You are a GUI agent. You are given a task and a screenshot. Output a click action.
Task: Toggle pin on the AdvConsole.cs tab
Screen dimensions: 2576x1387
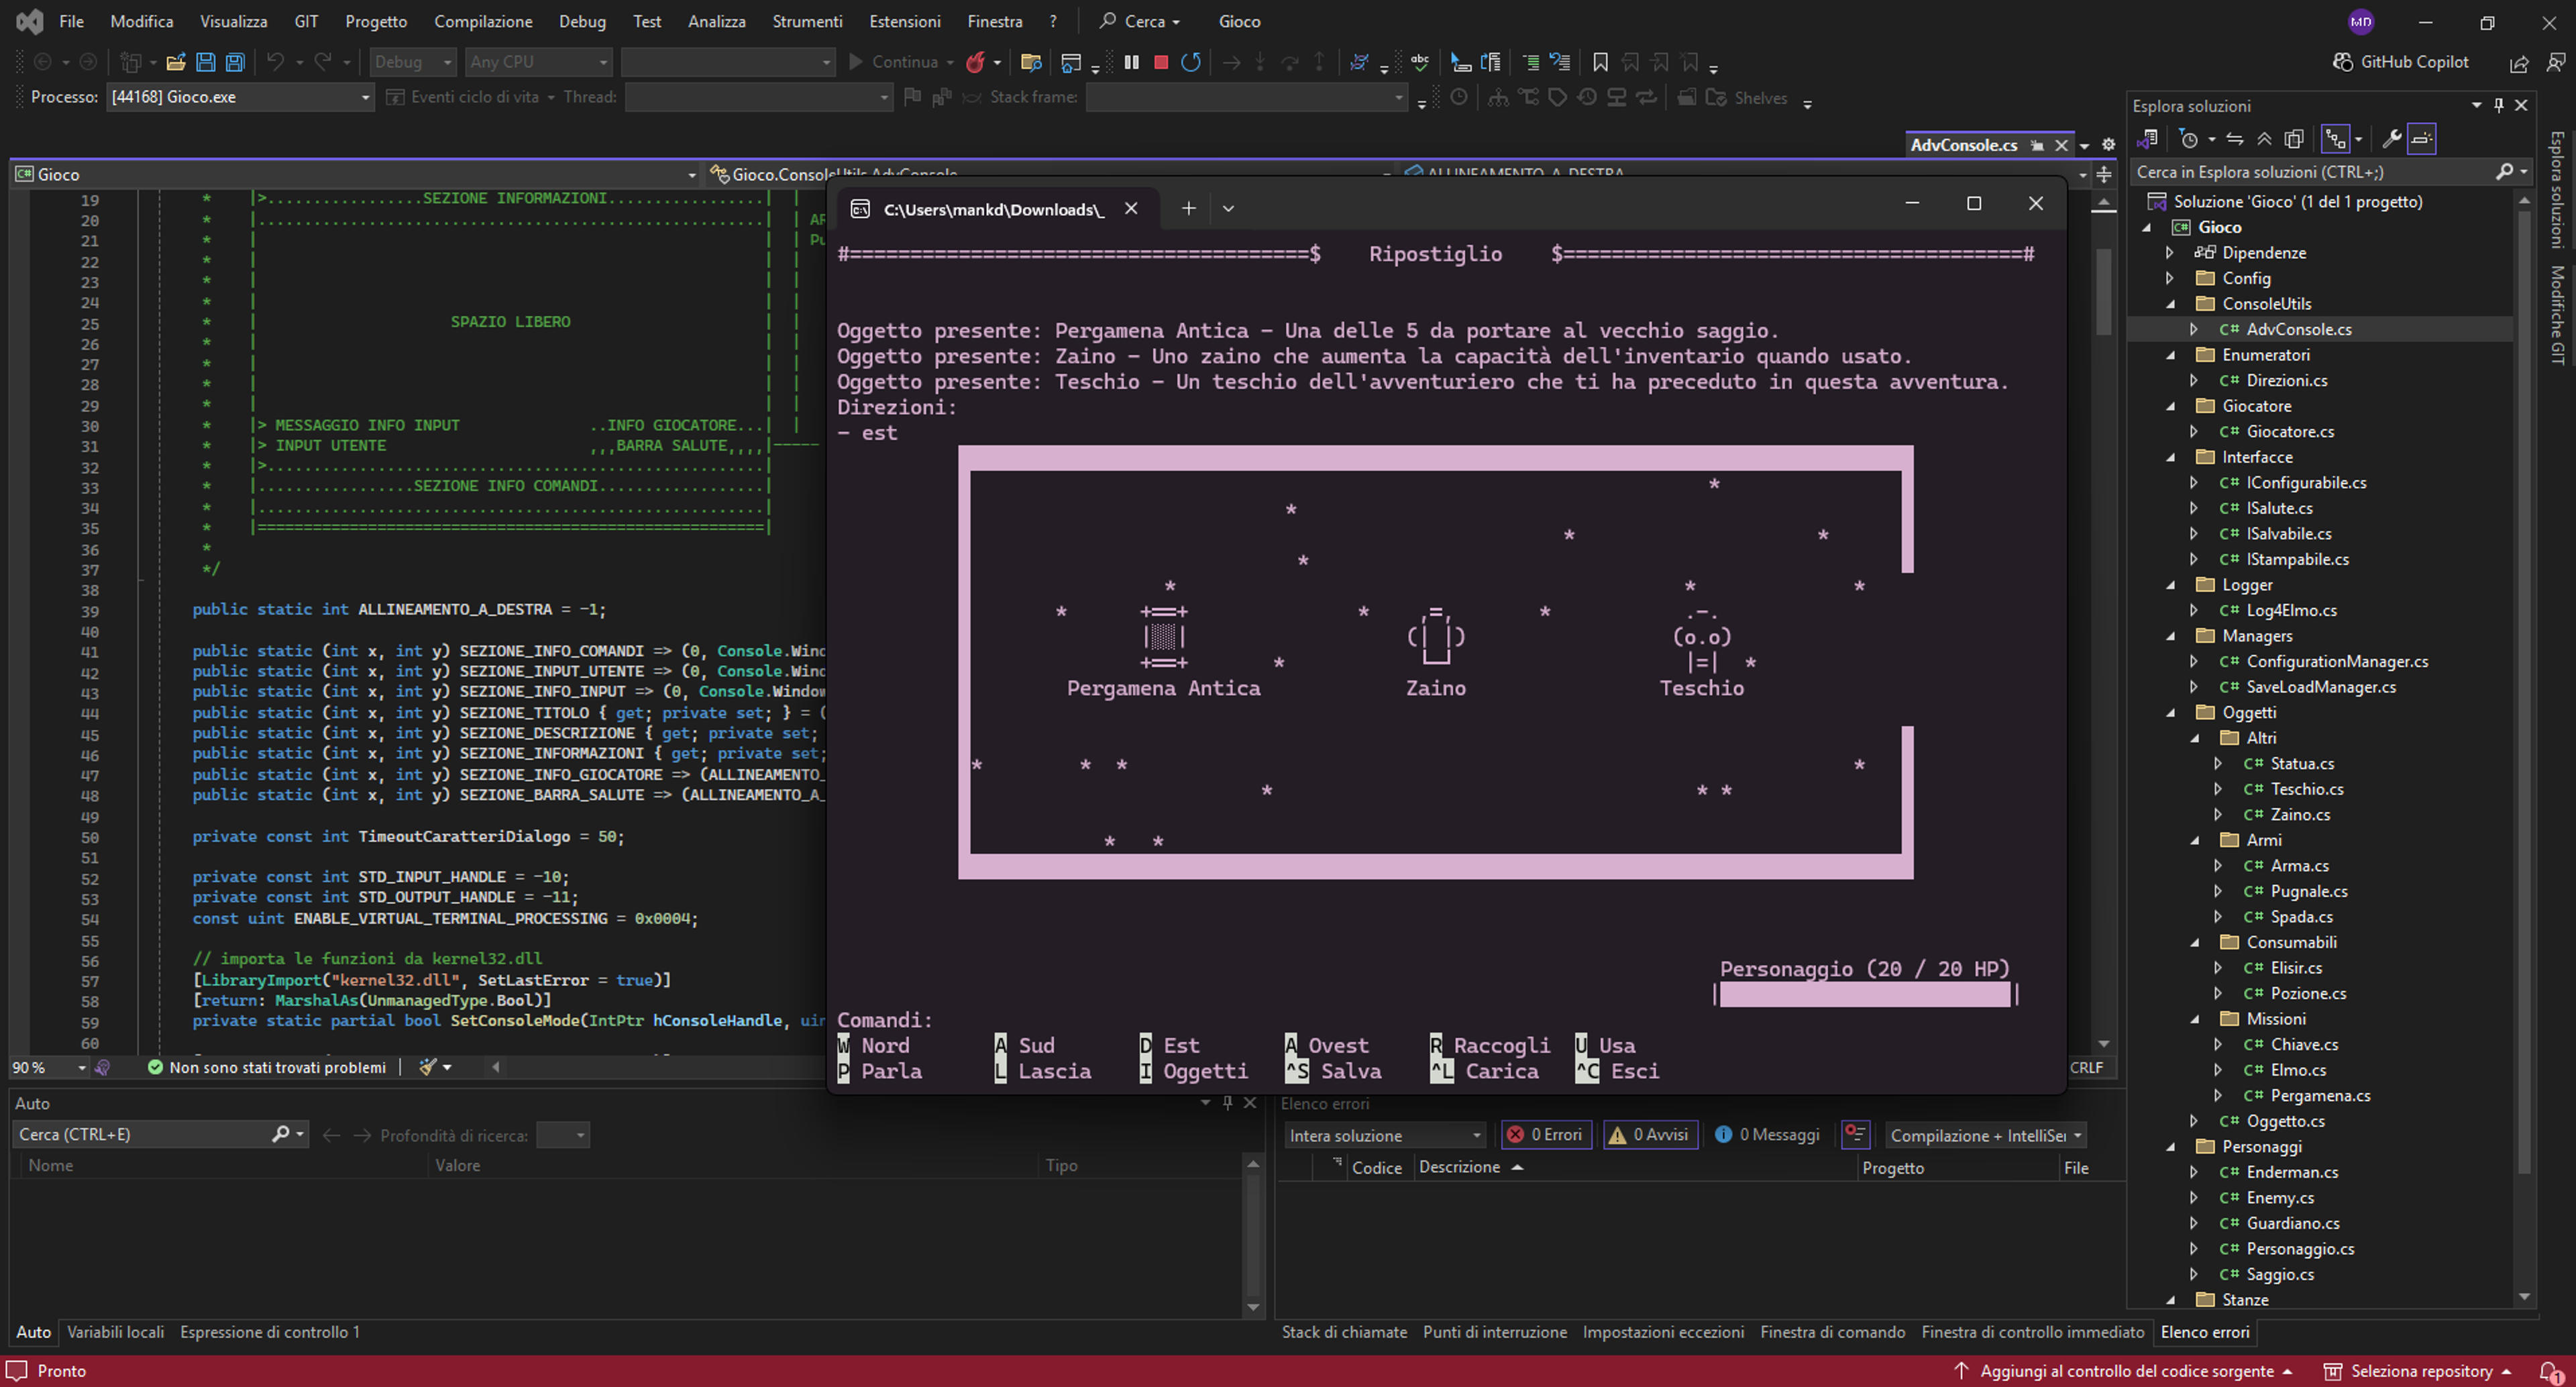point(2037,145)
